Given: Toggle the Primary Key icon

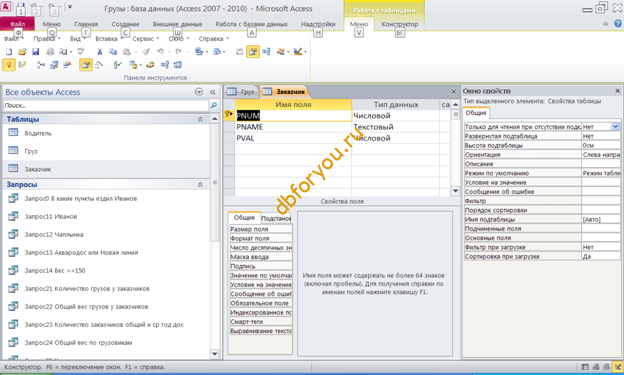Looking at the screenshot, I should pos(9,64).
